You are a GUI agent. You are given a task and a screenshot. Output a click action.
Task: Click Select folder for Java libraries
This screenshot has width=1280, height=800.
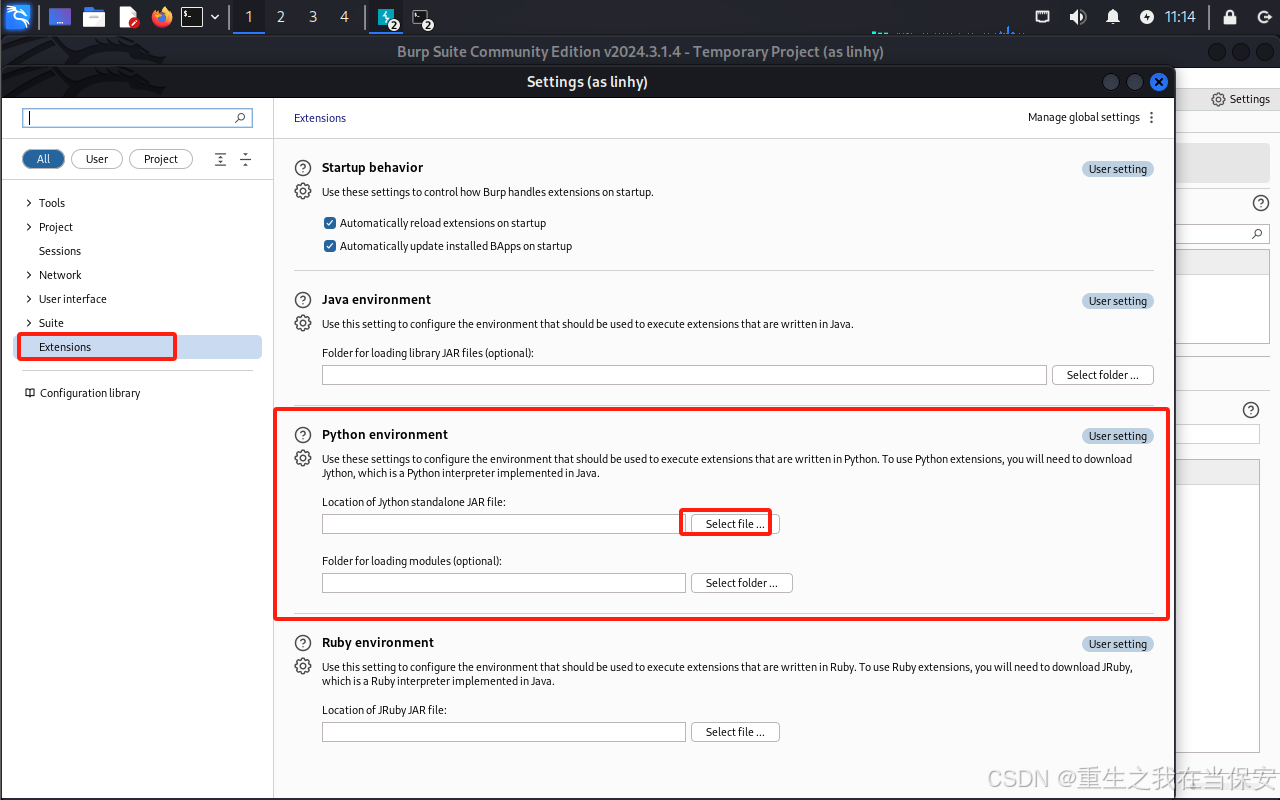(1102, 375)
